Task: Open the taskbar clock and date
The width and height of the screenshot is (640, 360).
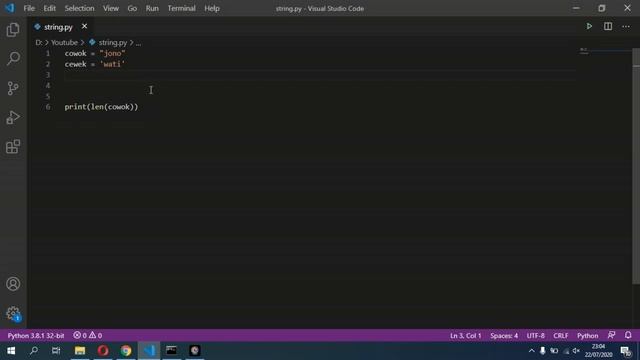Action: (598, 351)
